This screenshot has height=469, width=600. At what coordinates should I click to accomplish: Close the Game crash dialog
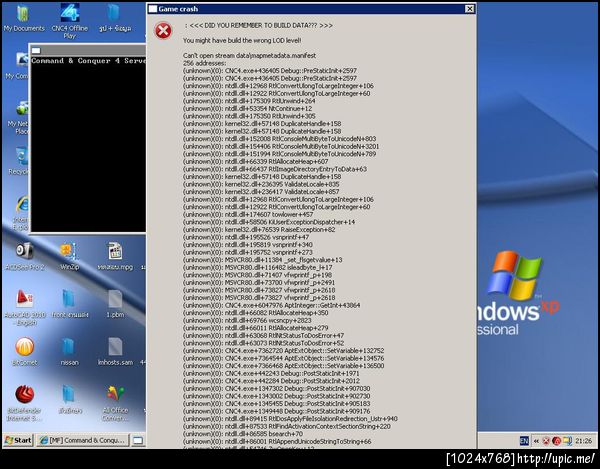pyautogui.click(x=470, y=9)
